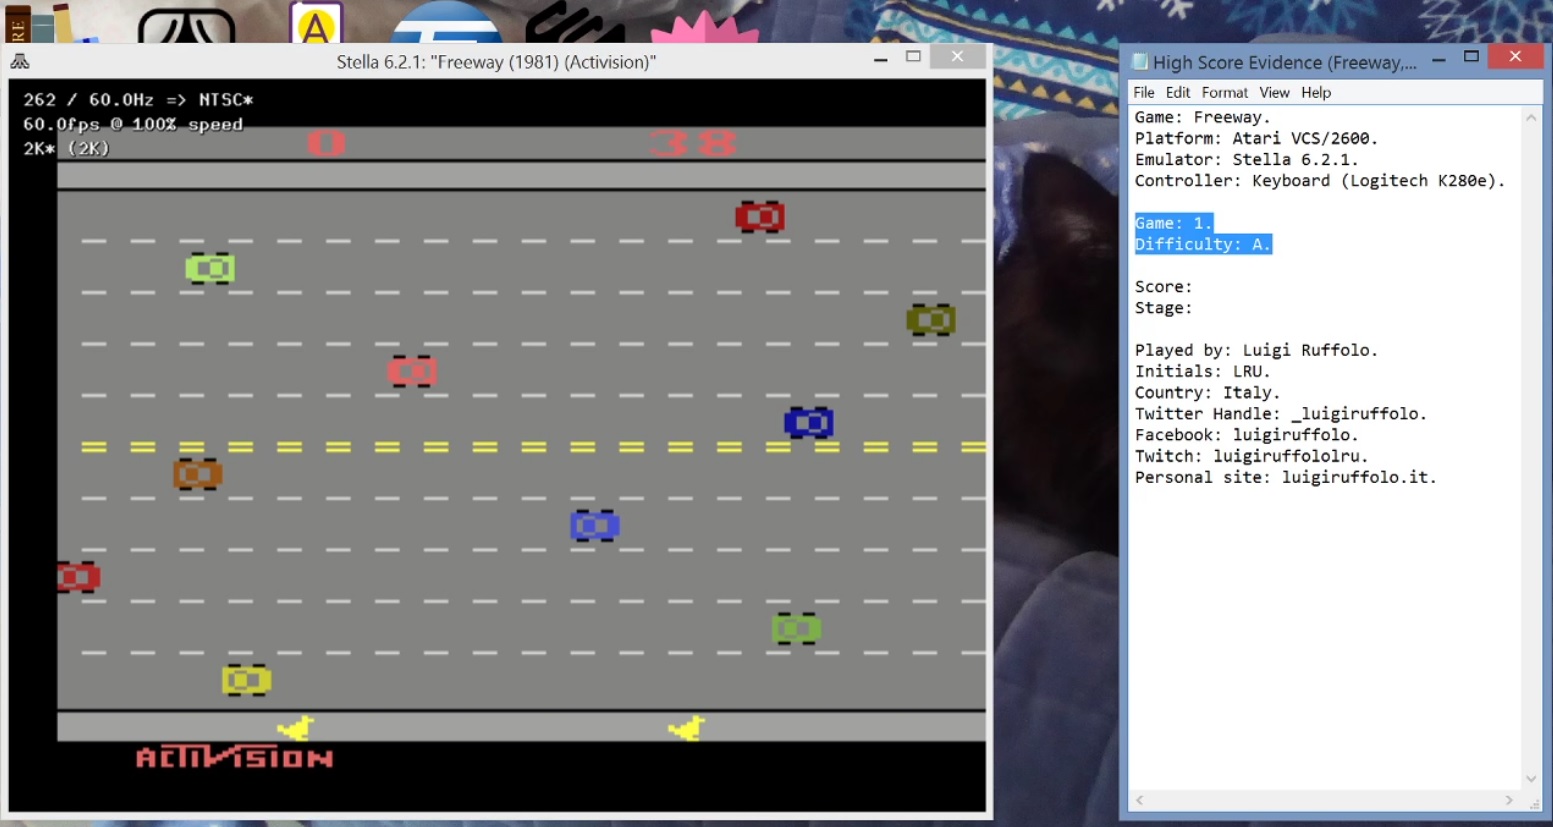Minimize the Notepad High Score Evidence window
This screenshot has width=1553, height=827.
(1438, 59)
